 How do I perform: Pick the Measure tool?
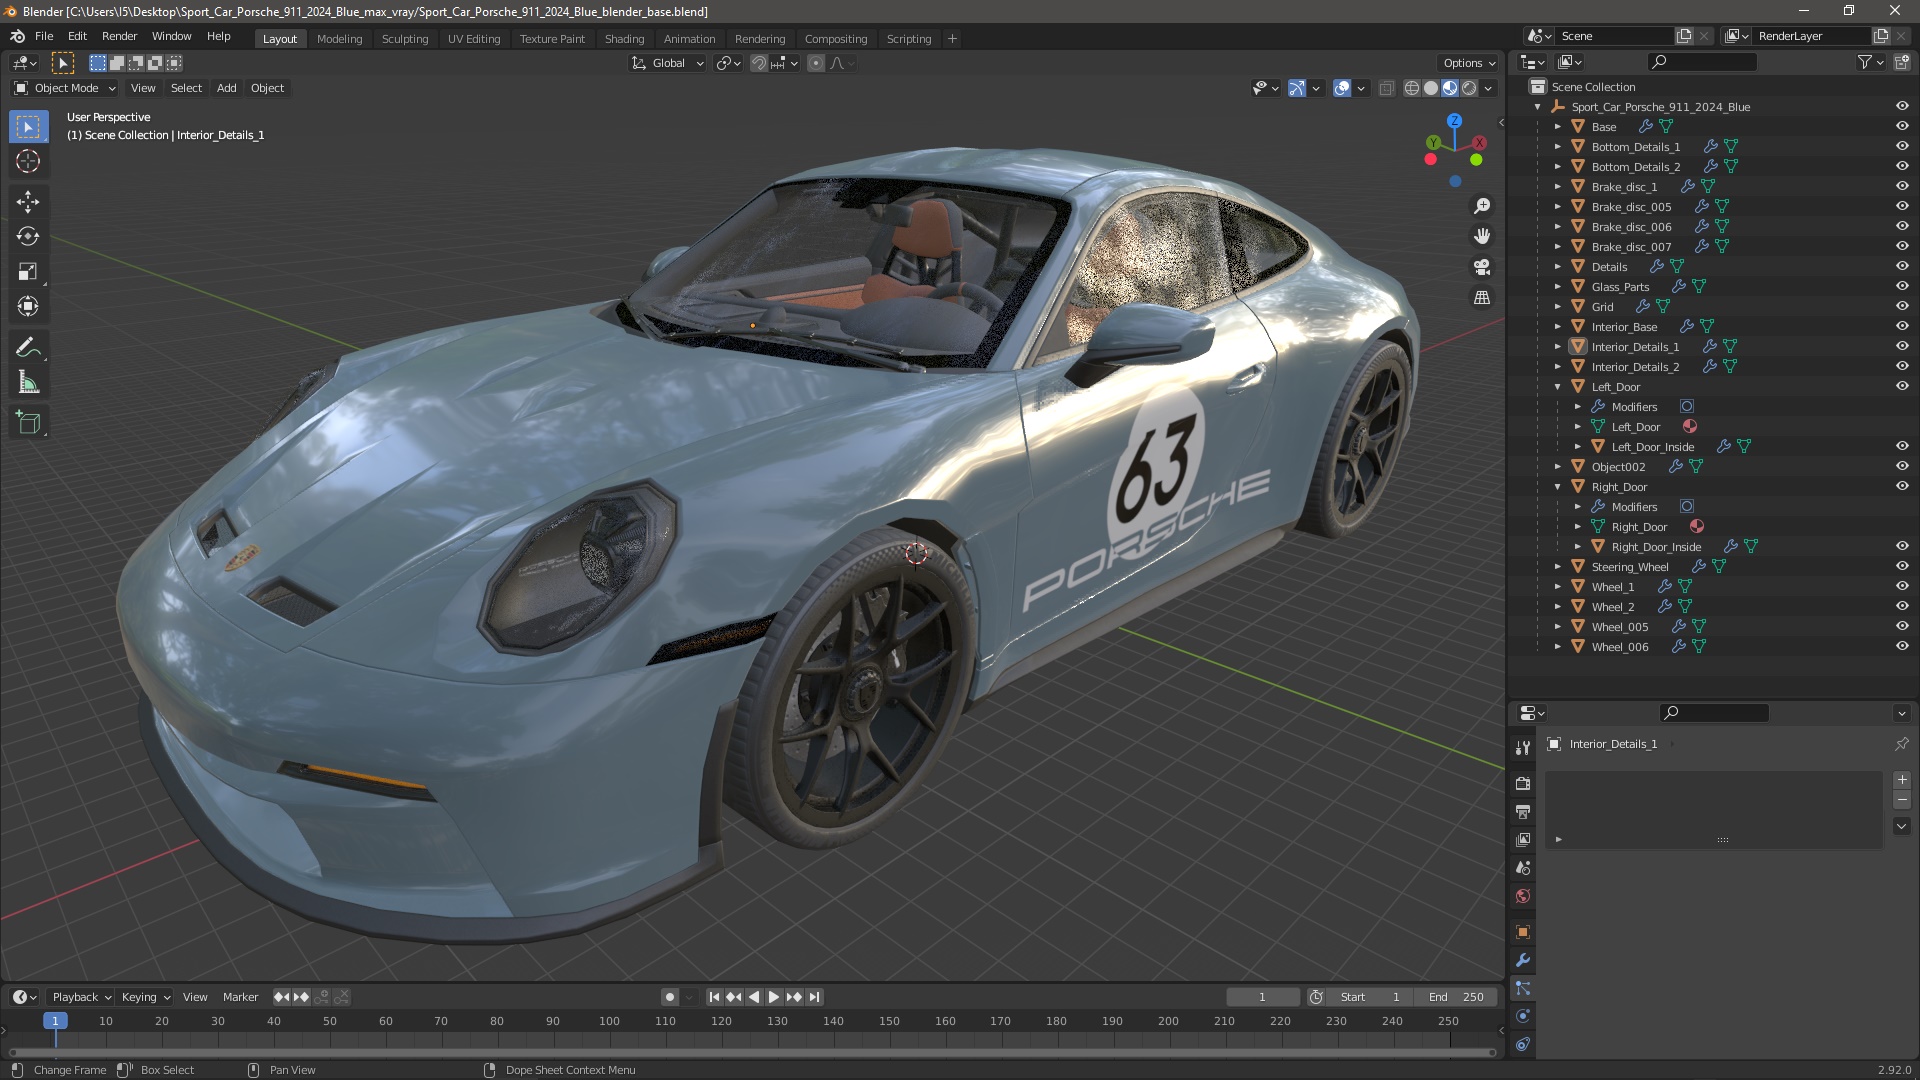click(x=28, y=383)
